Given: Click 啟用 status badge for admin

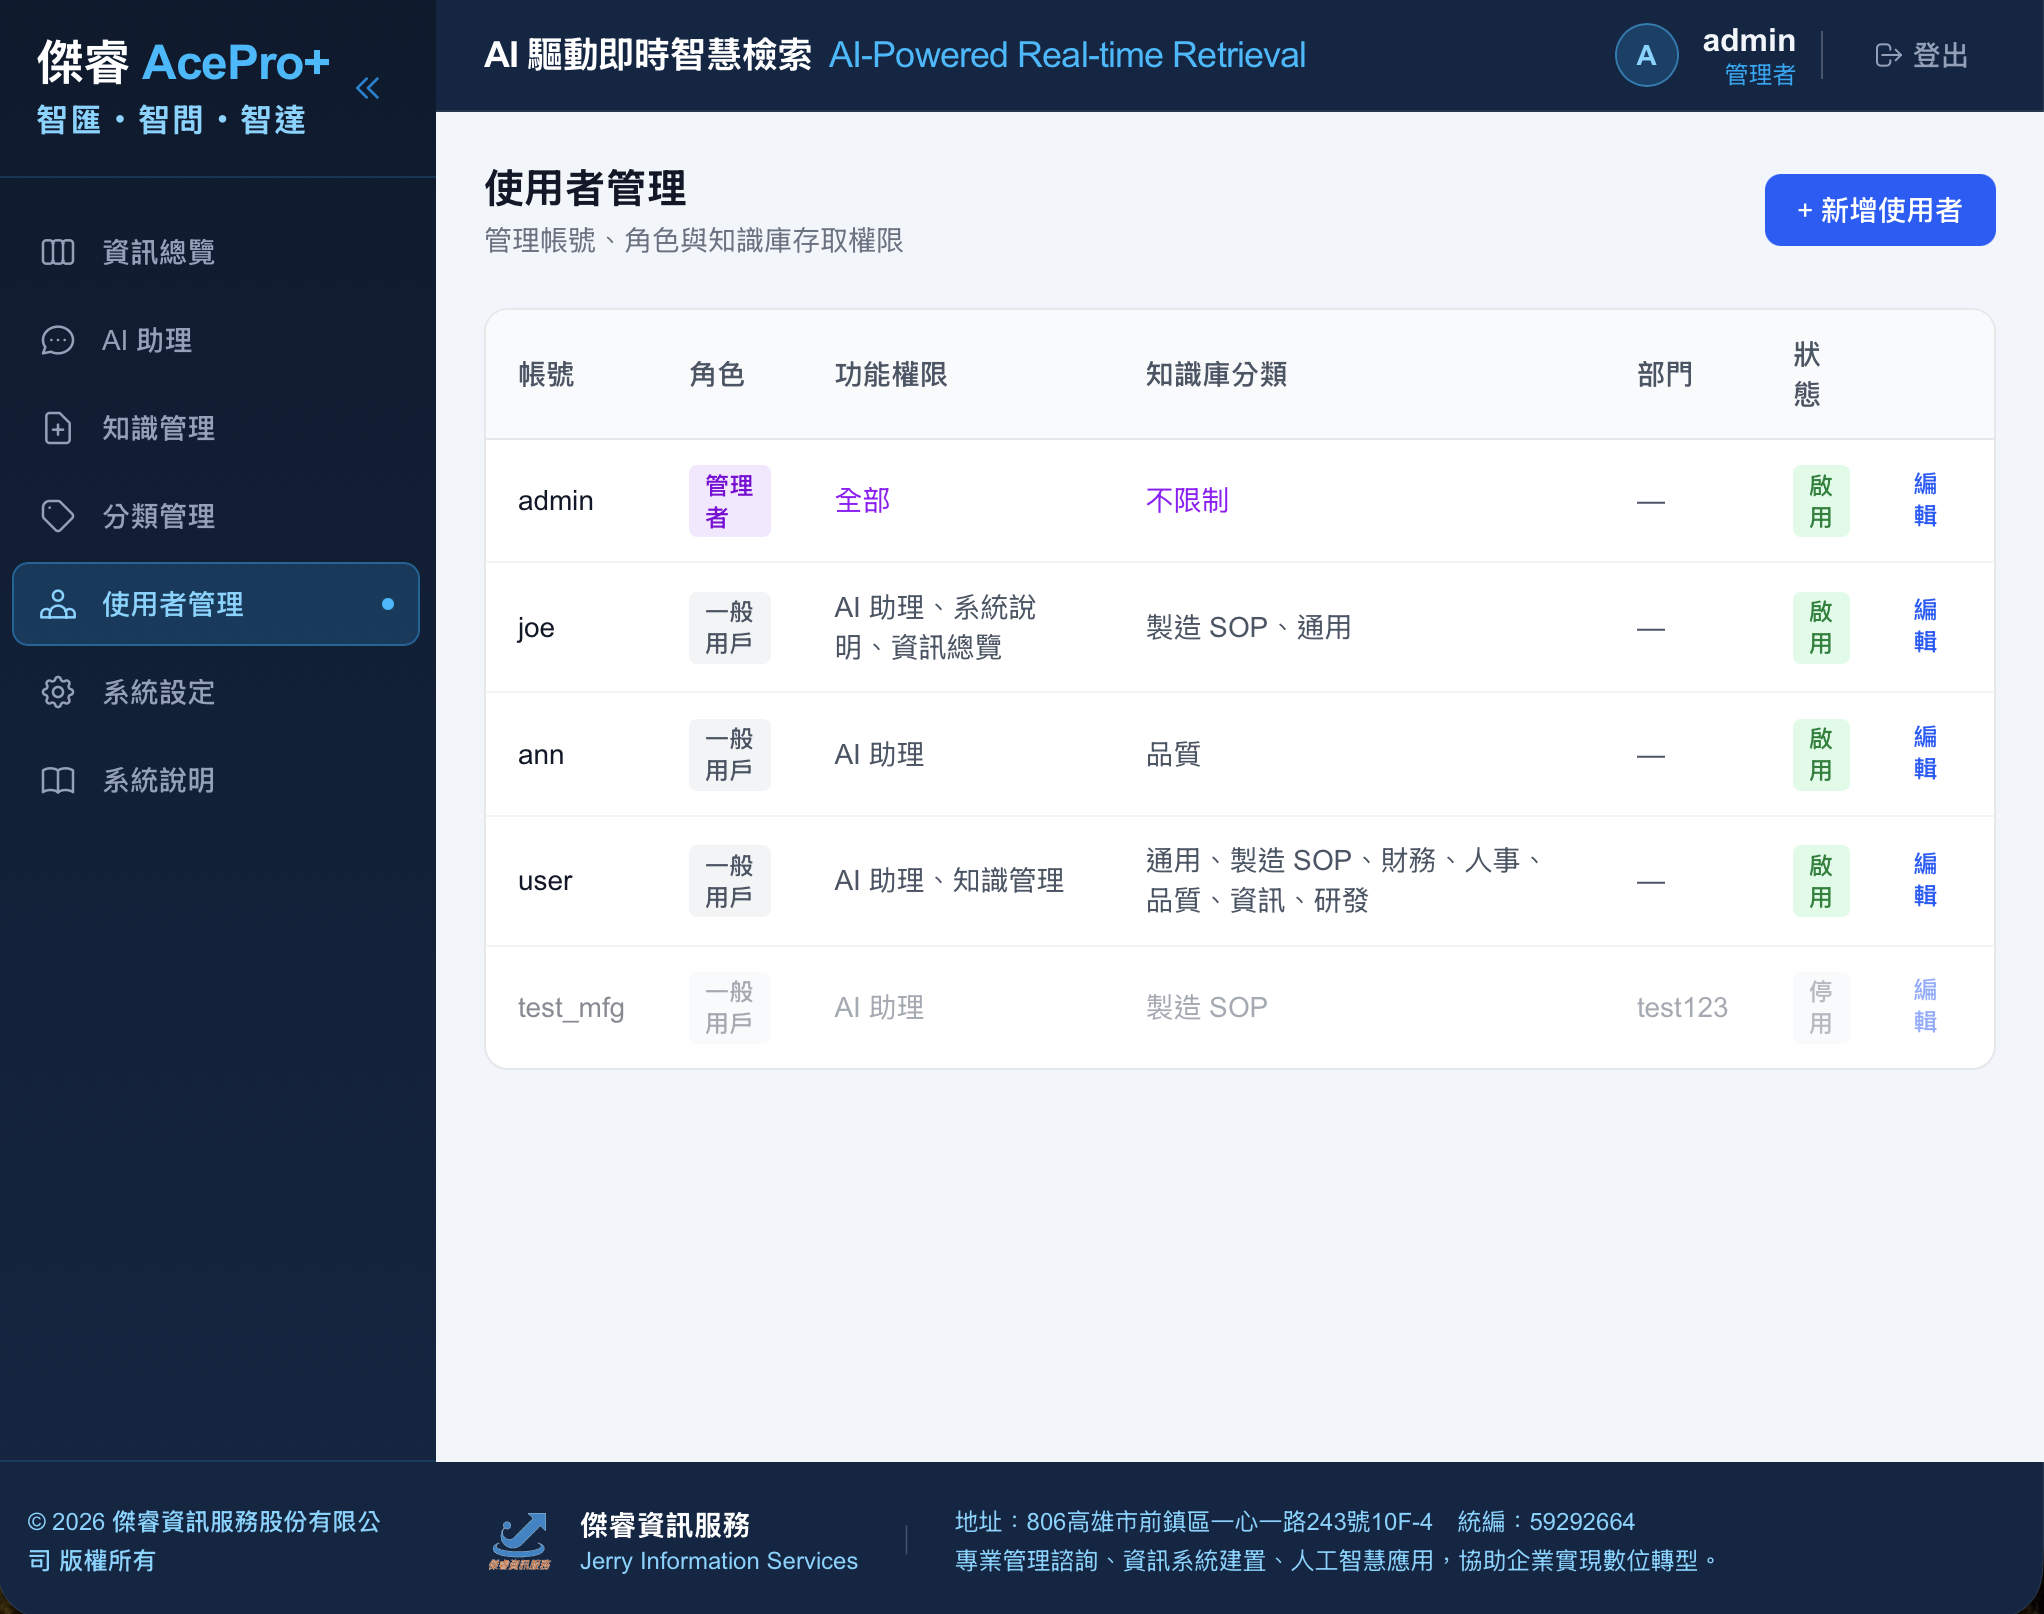Looking at the screenshot, I should point(1821,501).
